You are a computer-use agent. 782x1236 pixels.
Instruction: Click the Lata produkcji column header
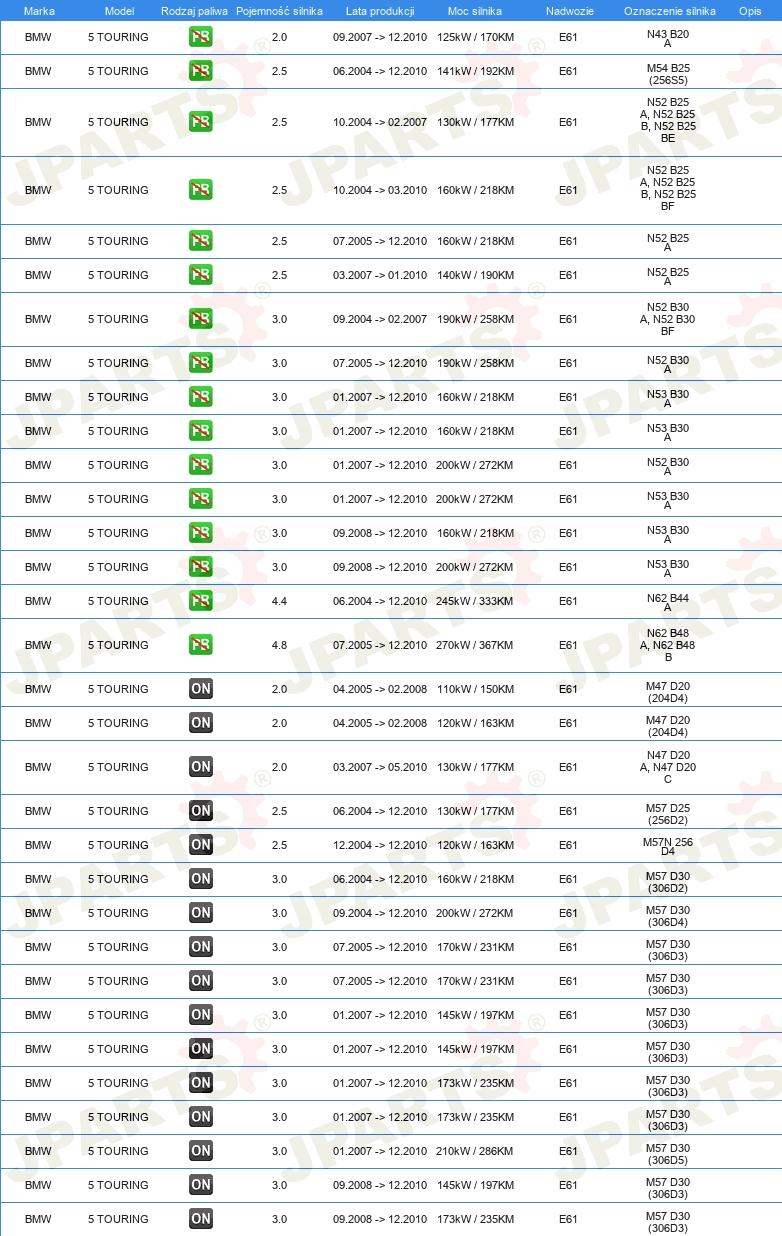coord(380,11)
